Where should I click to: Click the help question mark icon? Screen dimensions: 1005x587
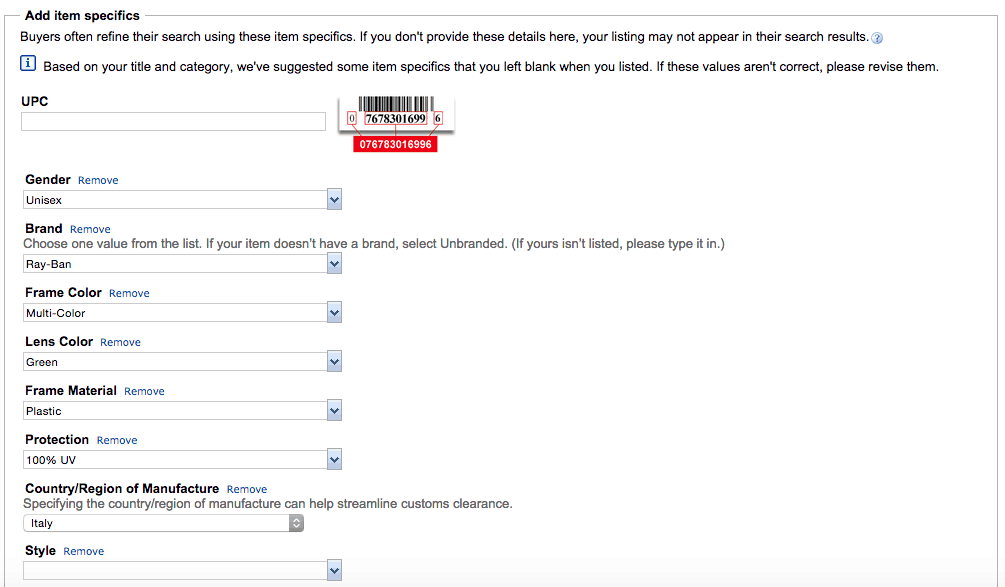click(876, 36)
